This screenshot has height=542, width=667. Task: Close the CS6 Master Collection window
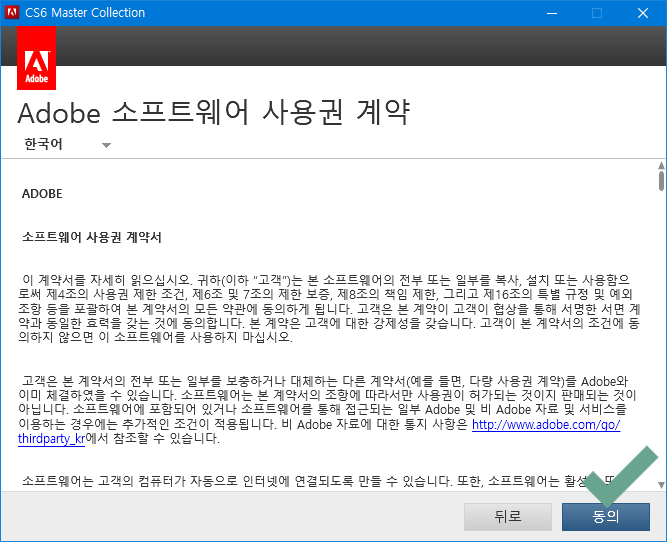click(643, 13)
